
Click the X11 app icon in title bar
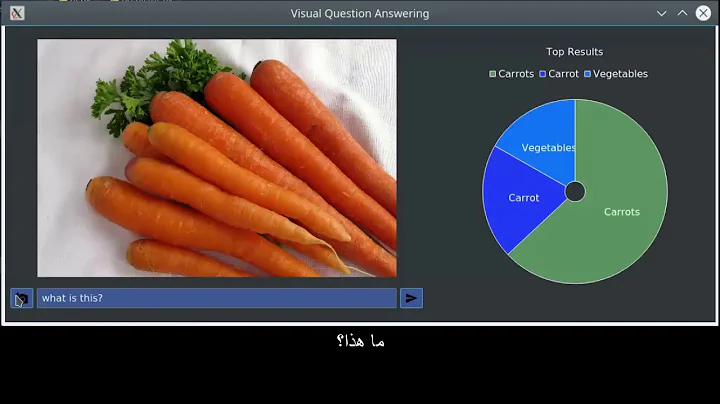(17, 13)
